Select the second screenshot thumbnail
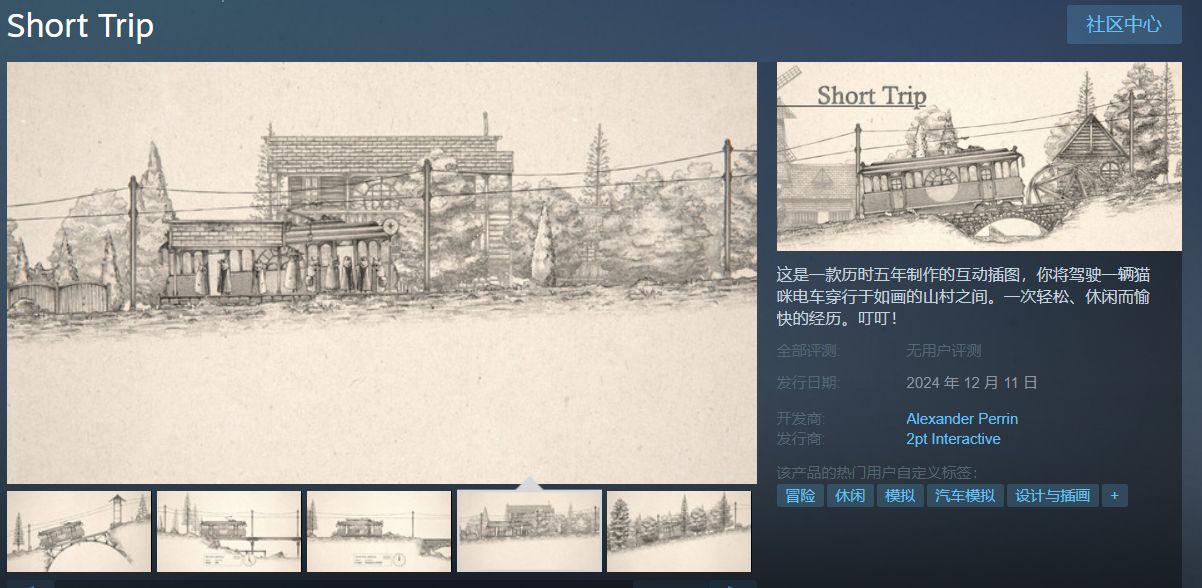This screenshot has height=588, width=1202. coord(229,531)
